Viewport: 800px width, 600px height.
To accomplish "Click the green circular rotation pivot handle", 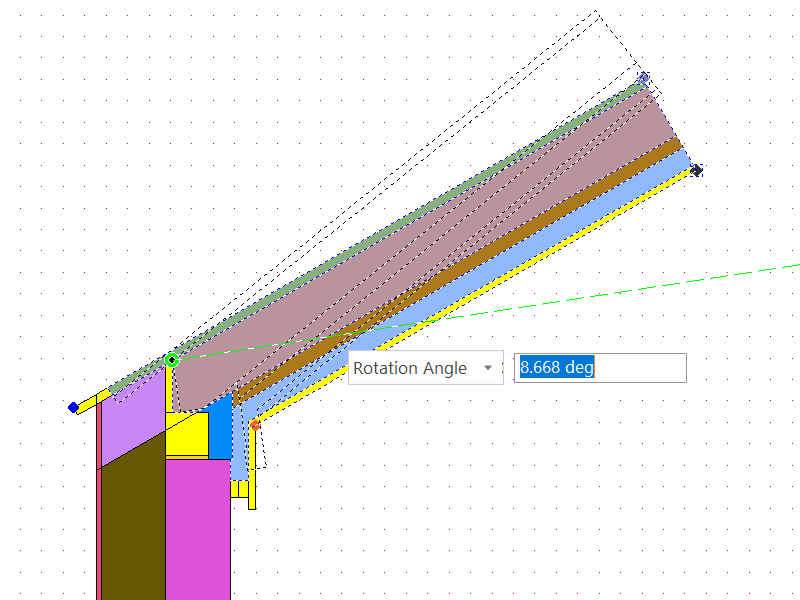I will 172,360.
